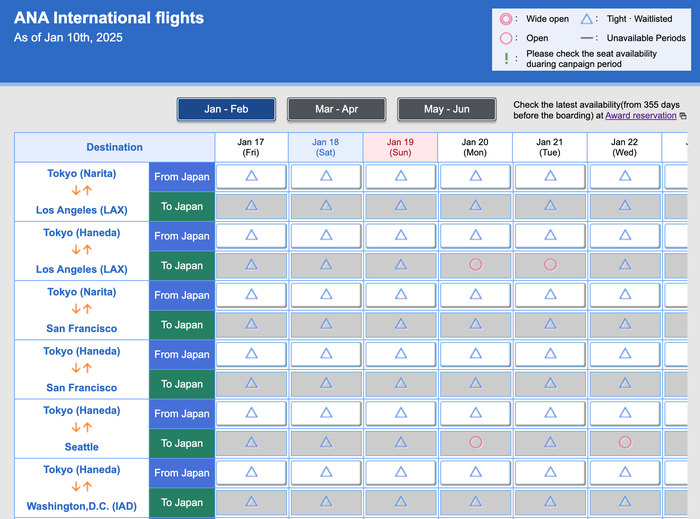Select triangle for Haneda-San Francisco From Japan Jan 18
Image resolution: width=700 pixels, height=519 pixels.
click(x=326, y=353)
